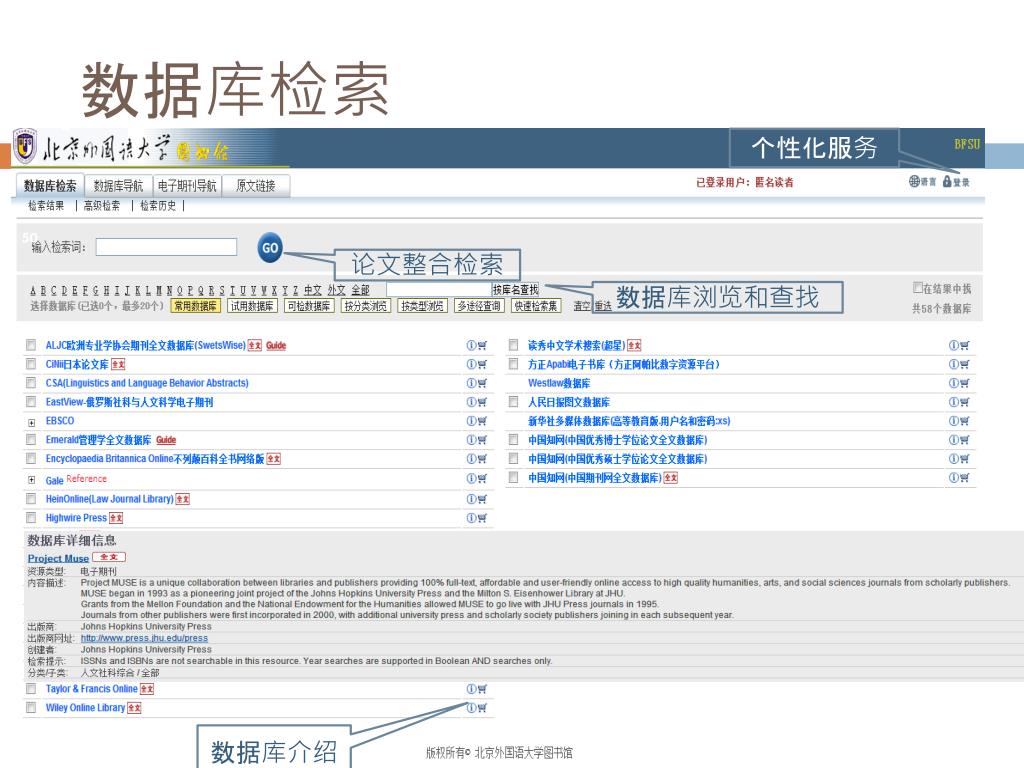This screenshot has width=1024, height=768.
Task: Click cart icon for Highwire Press
Action: 482,518
